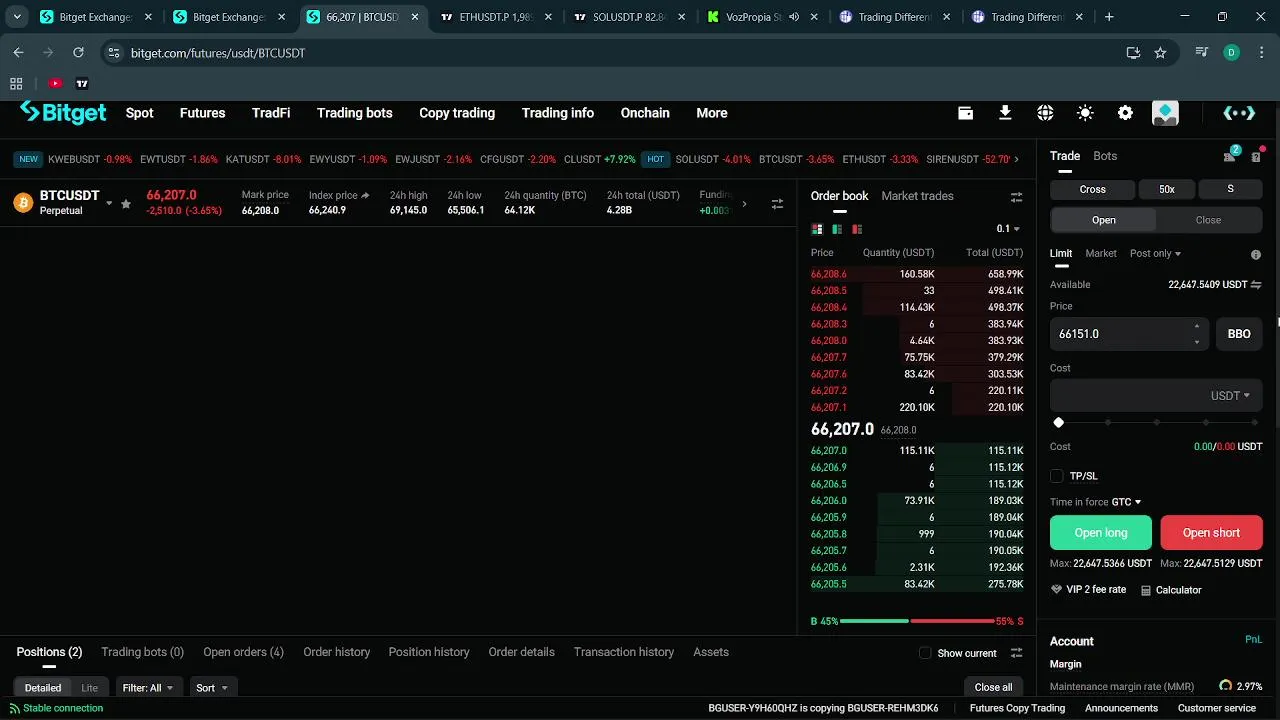Image resolution: width=1280 pixels, height=720 pixels.
Task: Show buy orders only view
Action: 836,229
